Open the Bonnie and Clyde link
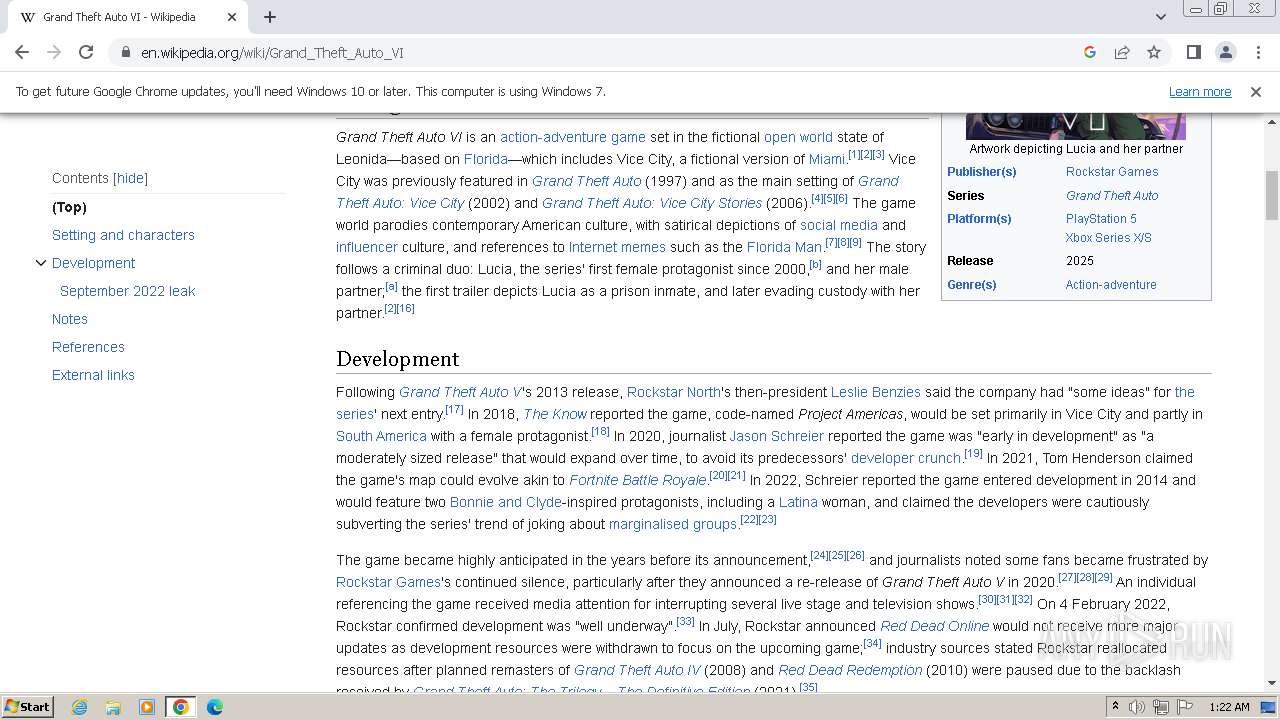Viewport: 1280px width, 720px height. [x=506, y=502]
